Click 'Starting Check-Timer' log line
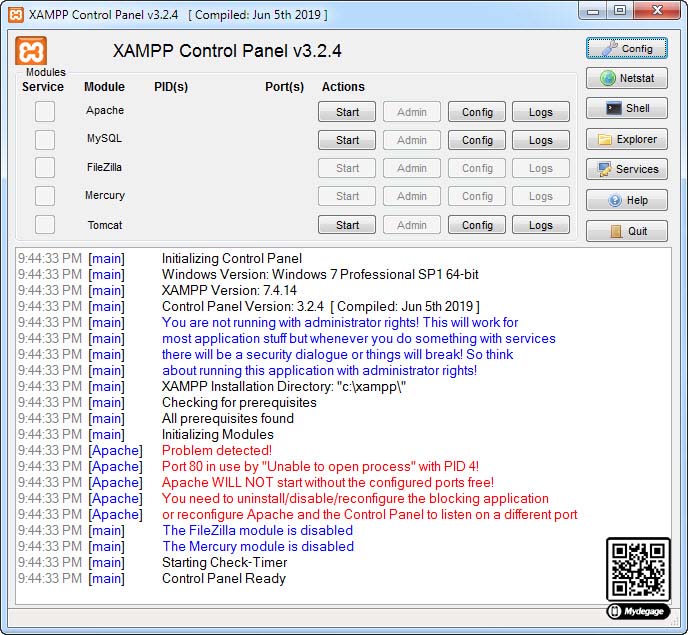This screenshot has height=635, width=688. (225, 562)
